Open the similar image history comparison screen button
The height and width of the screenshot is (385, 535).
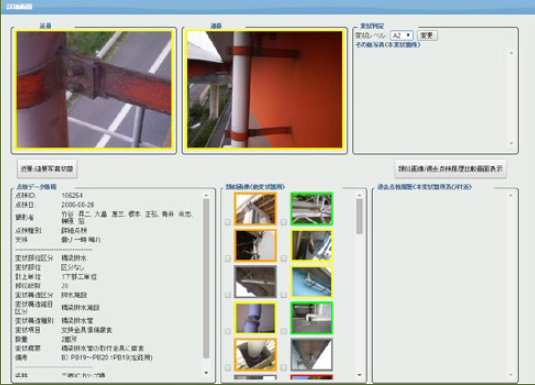pos(450,169)
